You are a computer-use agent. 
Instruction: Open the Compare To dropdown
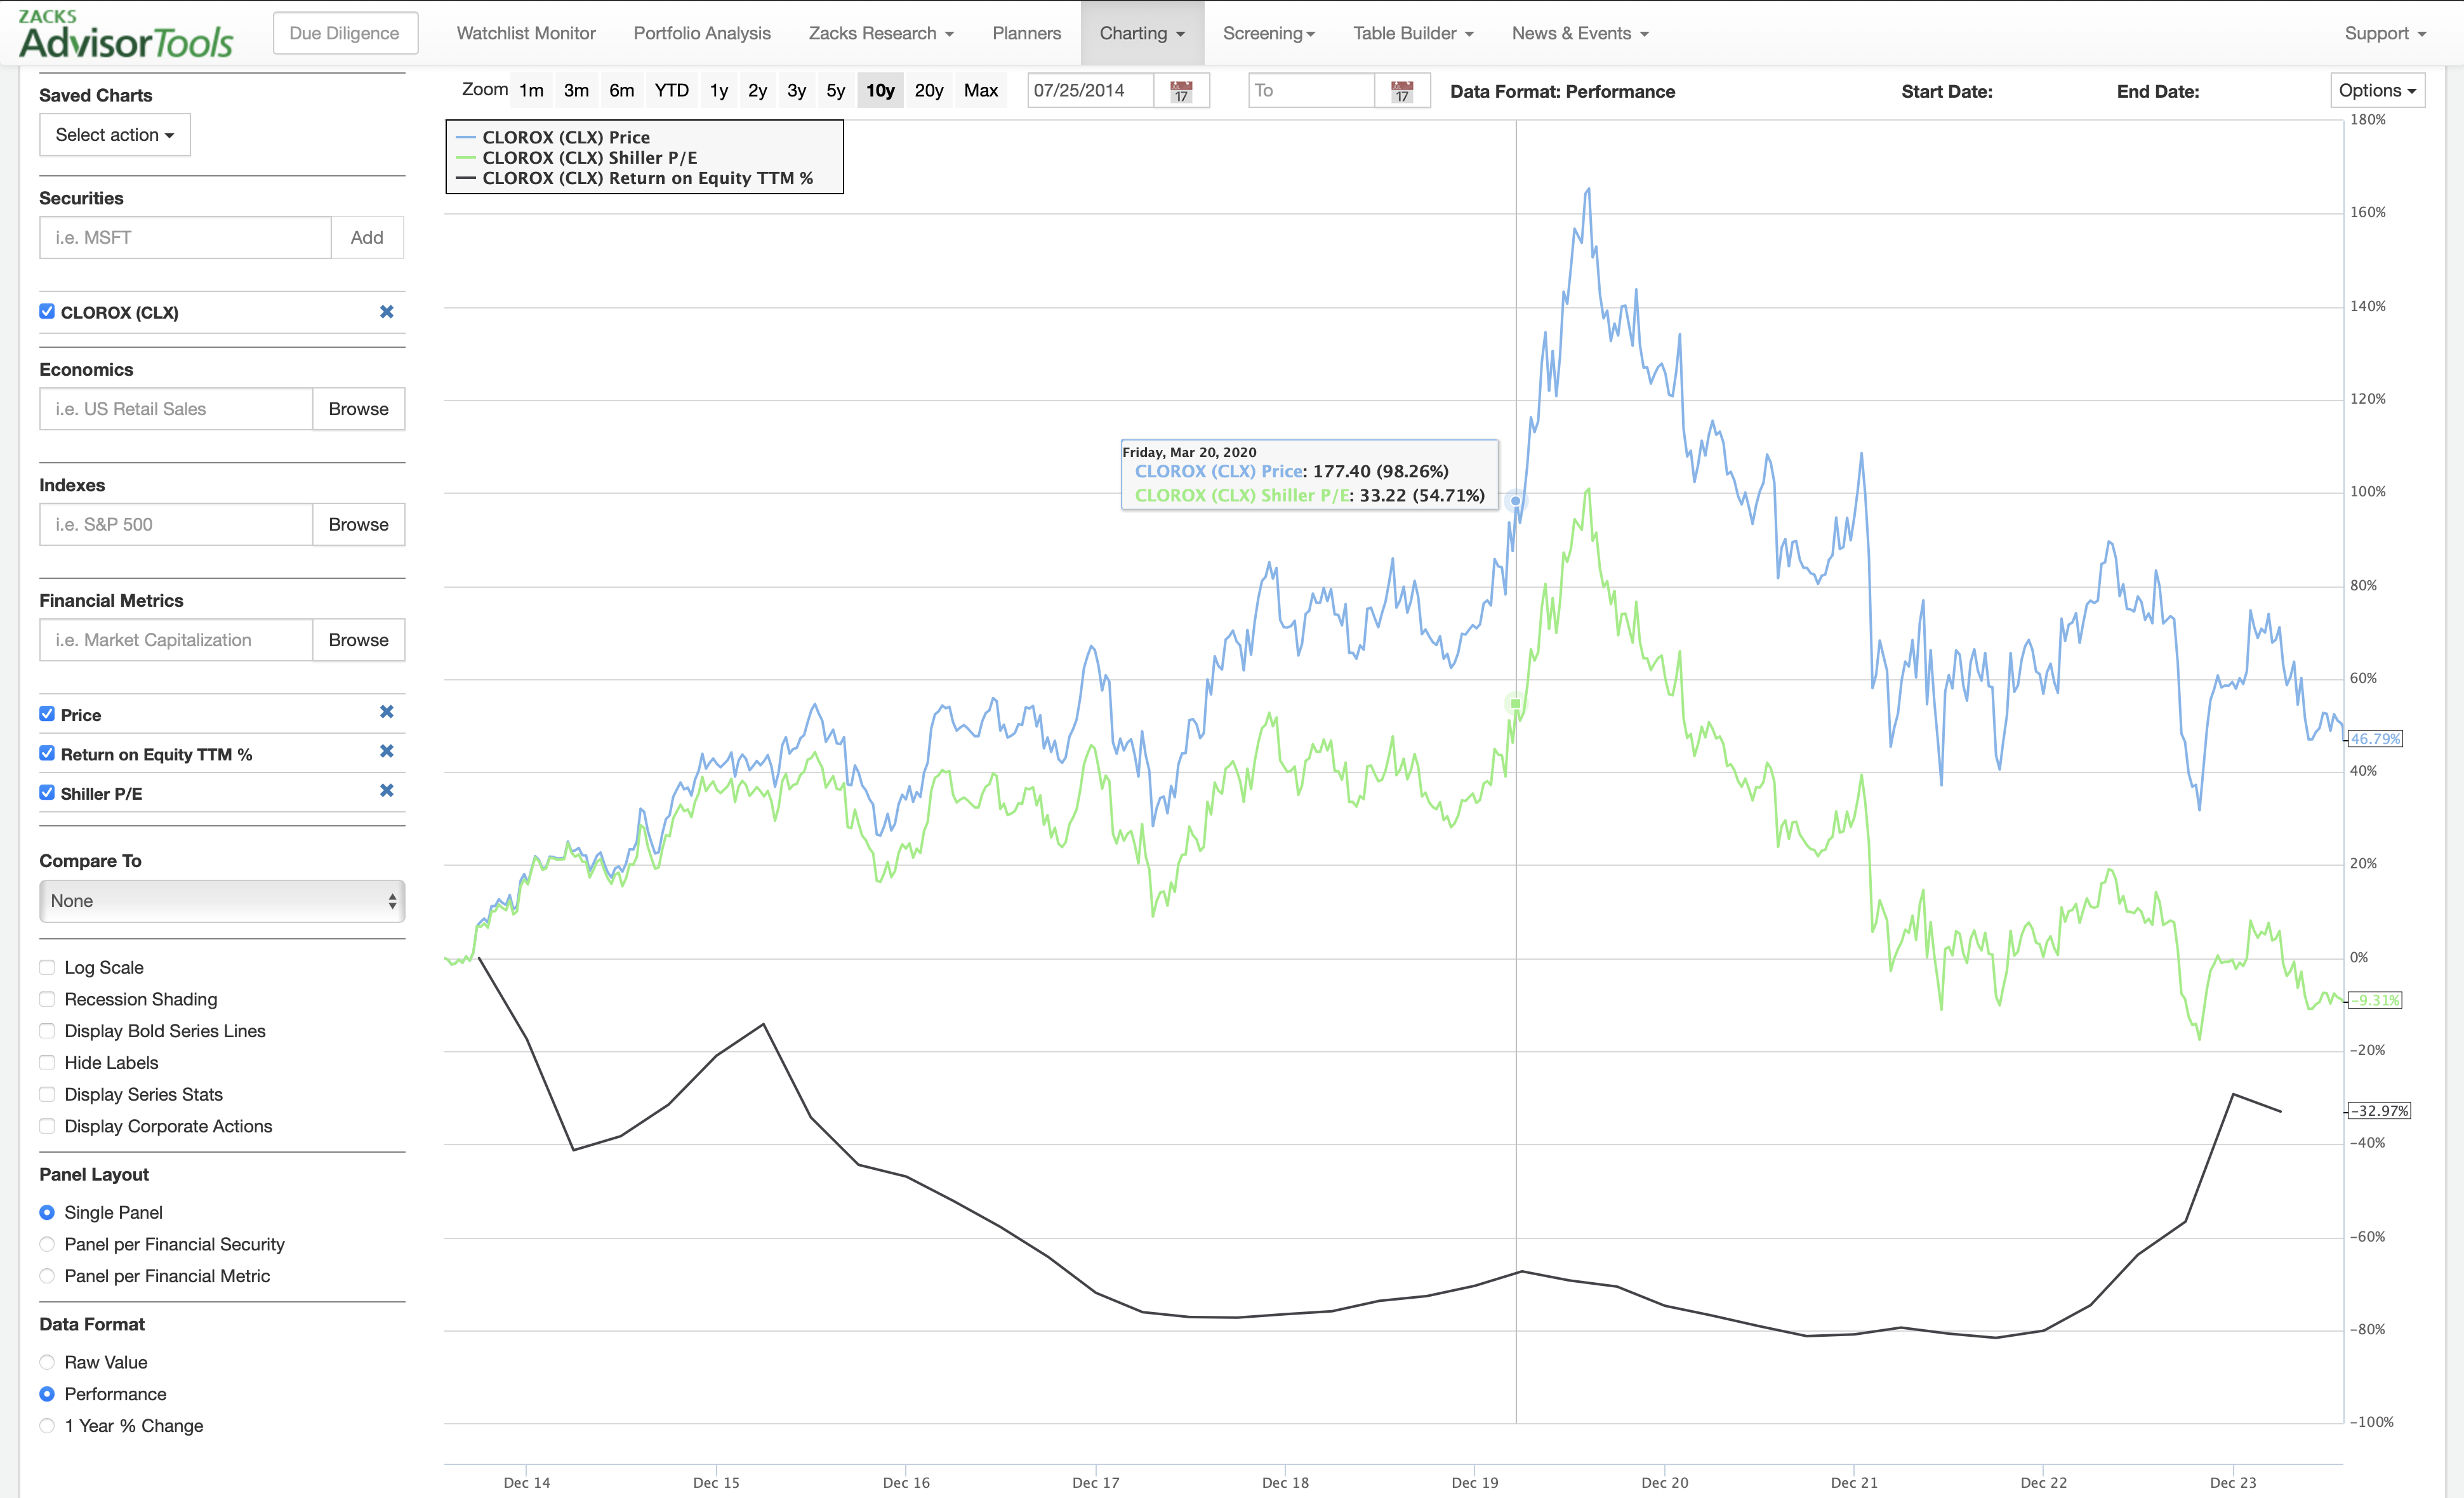coord(222,900)
